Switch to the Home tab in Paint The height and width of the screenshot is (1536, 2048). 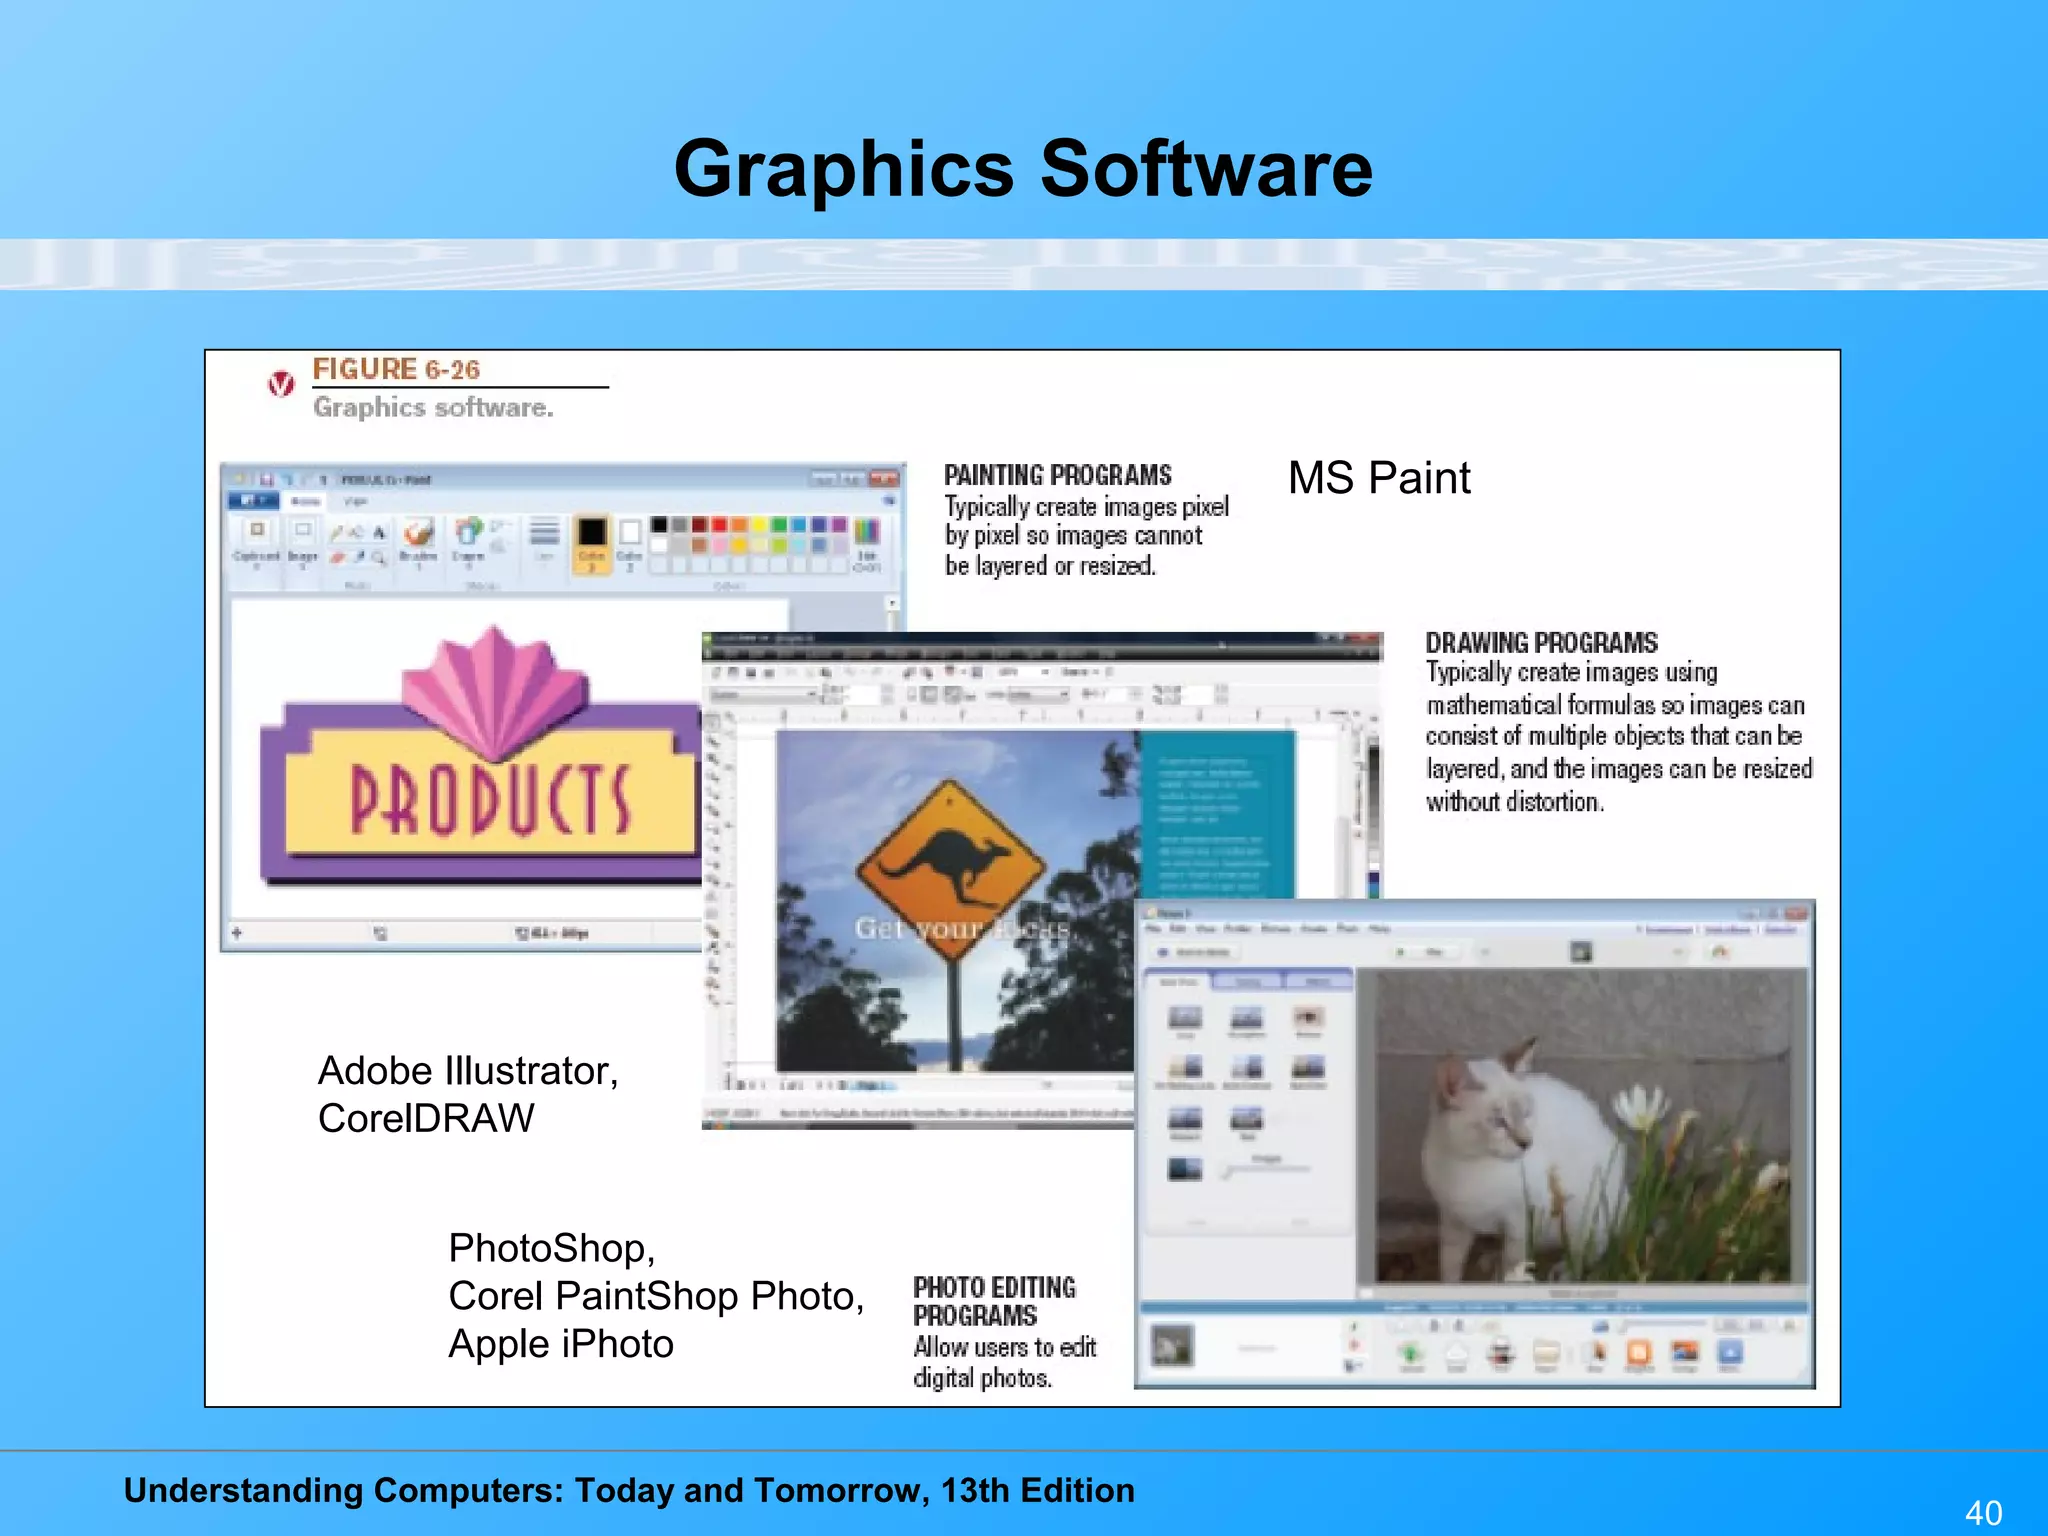(x=306, y=501)
